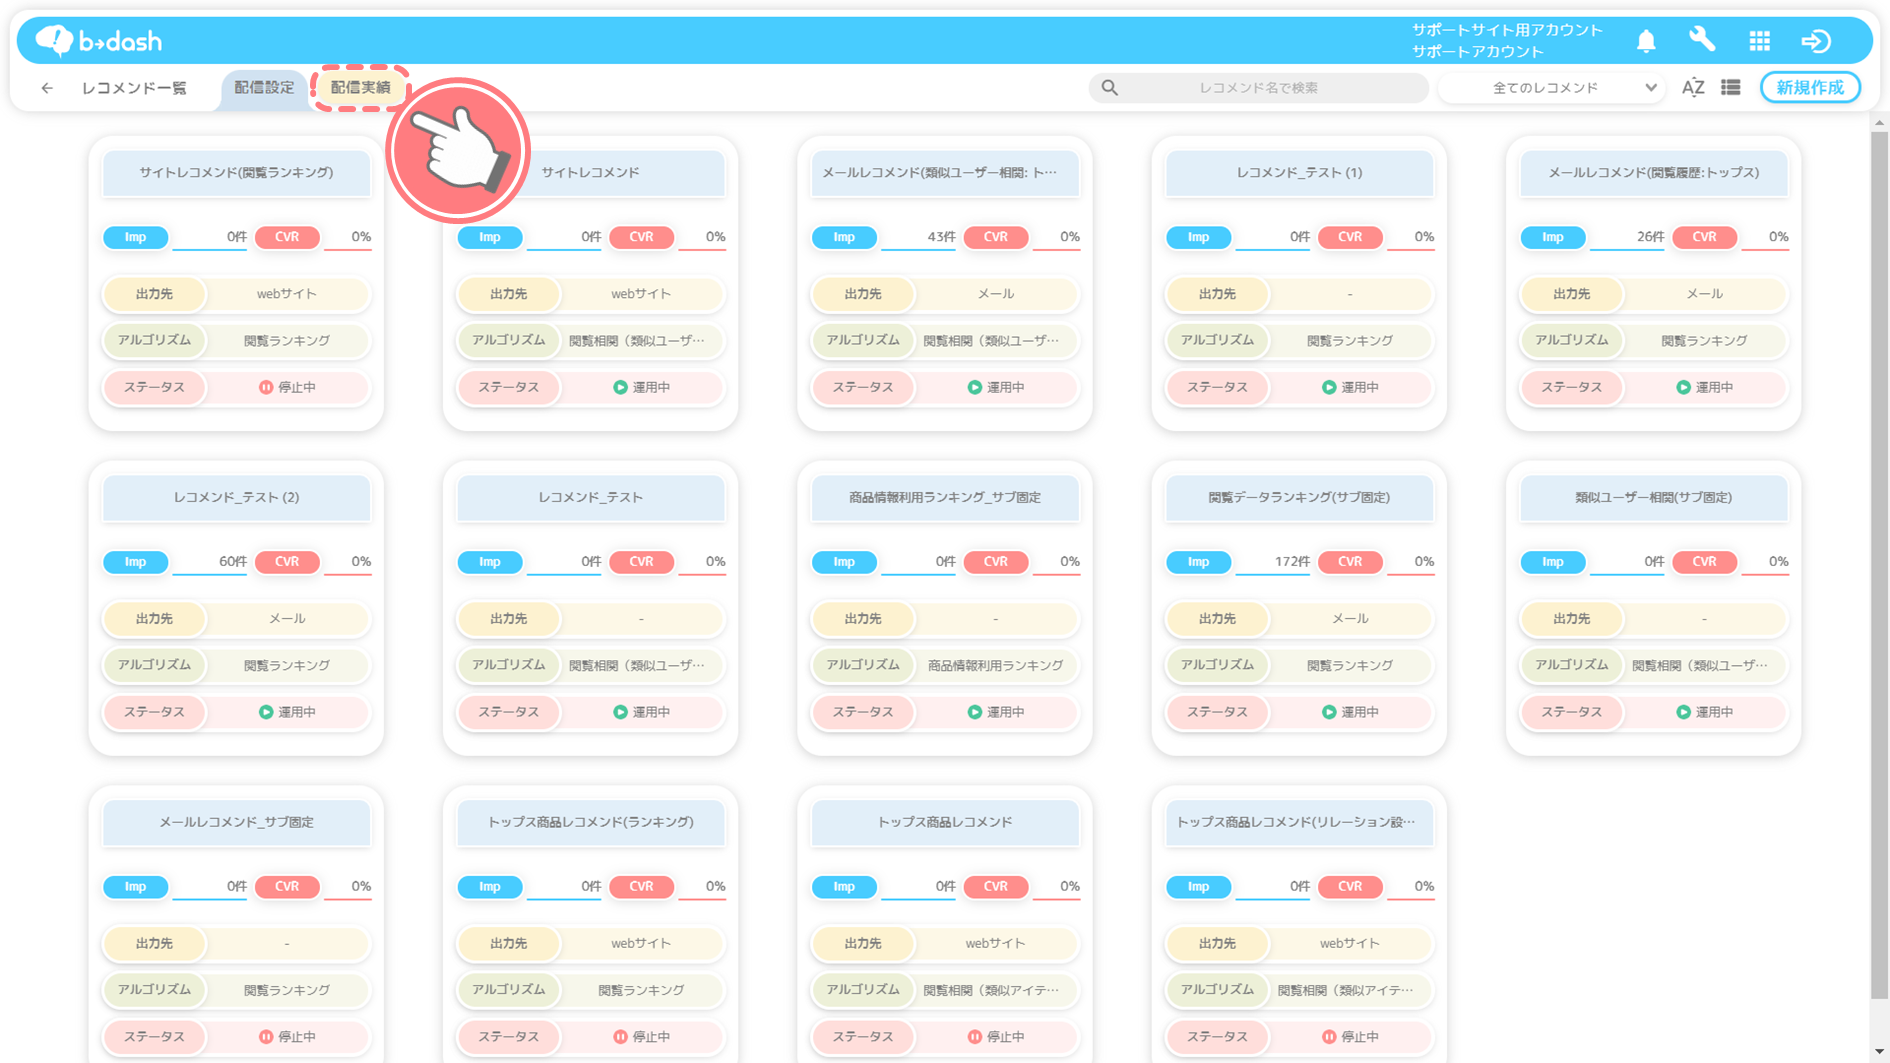Click 運用中 status in メールレコメンド(閲覧履歴:トップス)

(x=1704, y=388)
